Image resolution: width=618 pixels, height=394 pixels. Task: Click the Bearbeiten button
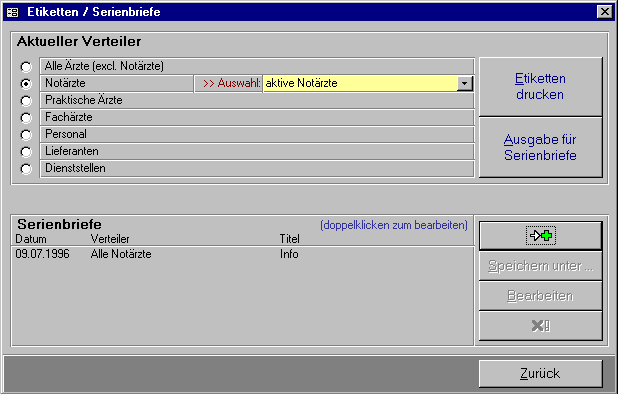[x=540, y=296]
